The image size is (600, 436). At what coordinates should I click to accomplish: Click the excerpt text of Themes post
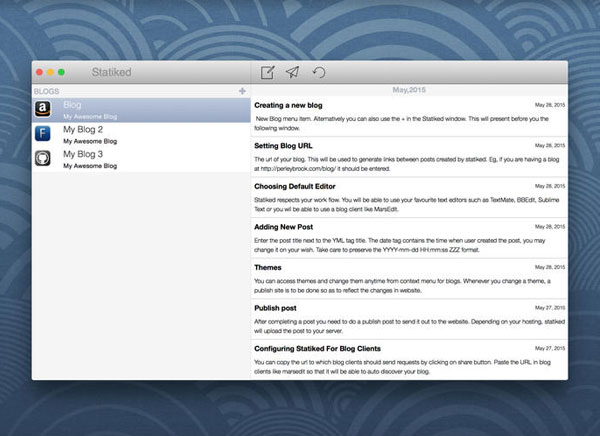[x=402, y=286]
